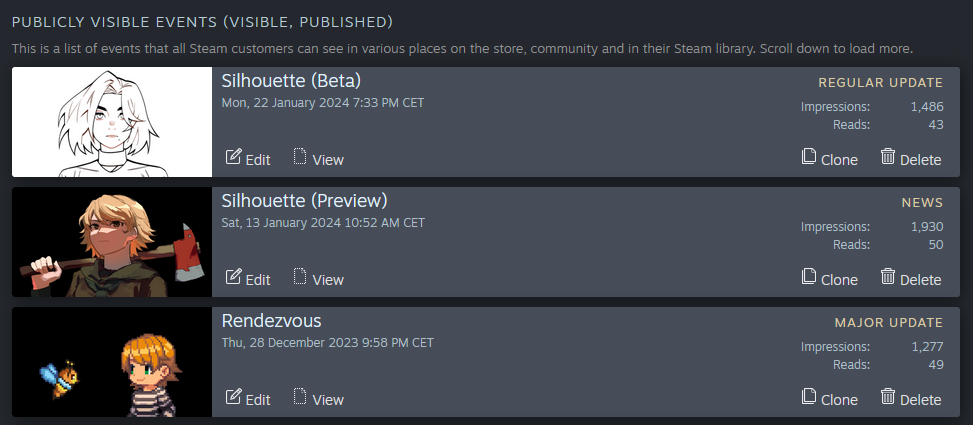Select the pixel-art bee and boy thumbnail
The height and width of the screenshot is (425, 973).
point(112,362)
